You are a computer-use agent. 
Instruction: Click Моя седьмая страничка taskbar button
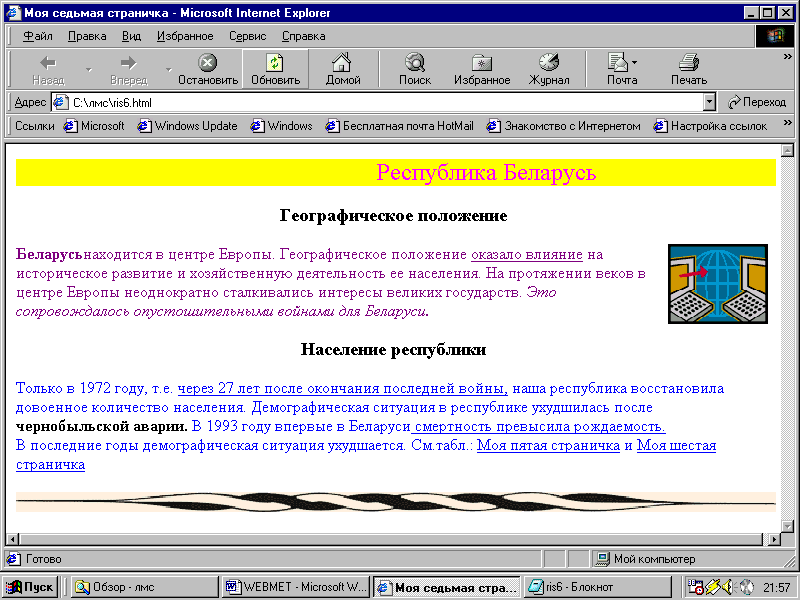point(447,587)
